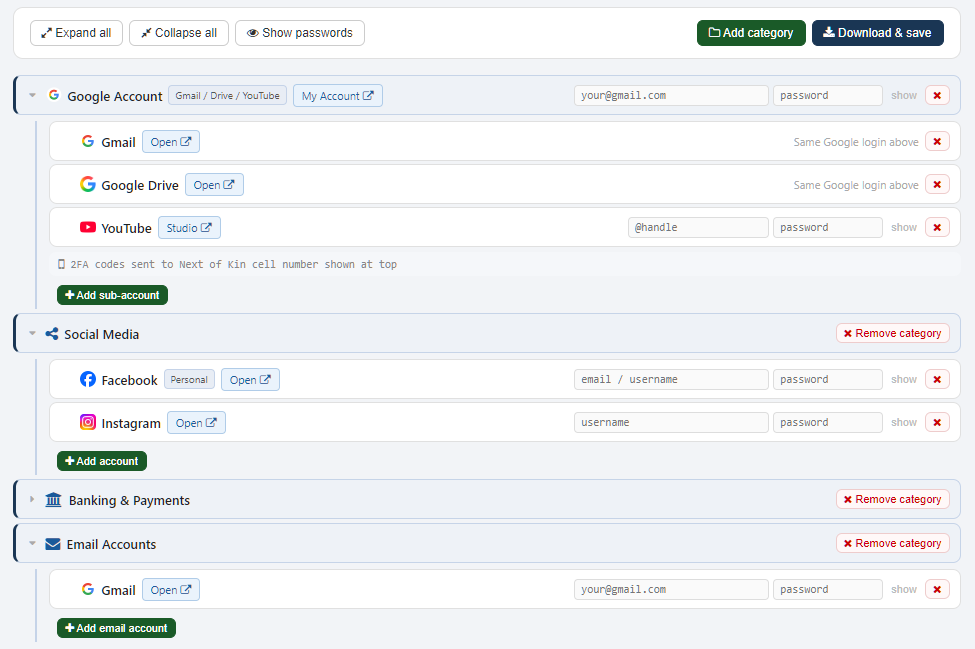Collapse the Social Media section
Screen dimensions: 975x649
tap(32, 333)
